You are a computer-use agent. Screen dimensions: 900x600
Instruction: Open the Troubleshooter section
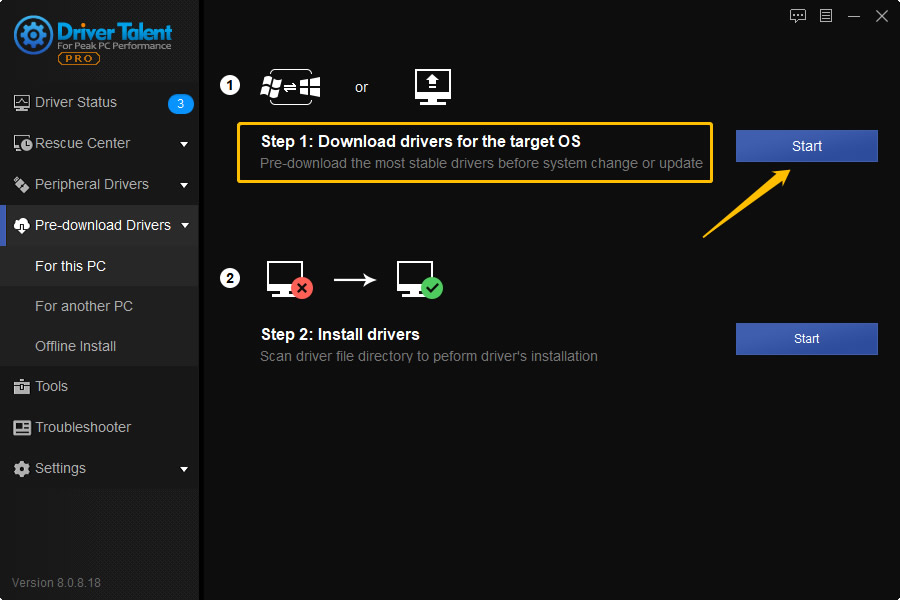tap(99, 428)
